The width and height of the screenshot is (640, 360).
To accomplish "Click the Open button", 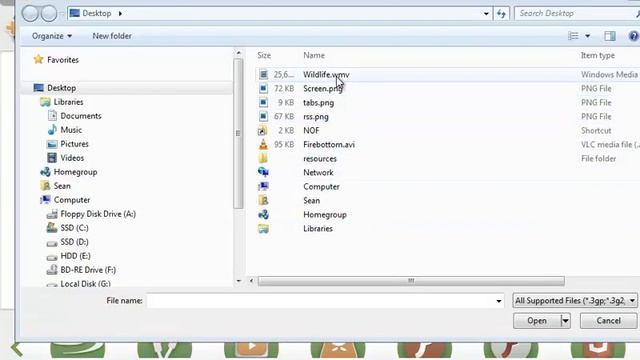I will pos(537,321).
